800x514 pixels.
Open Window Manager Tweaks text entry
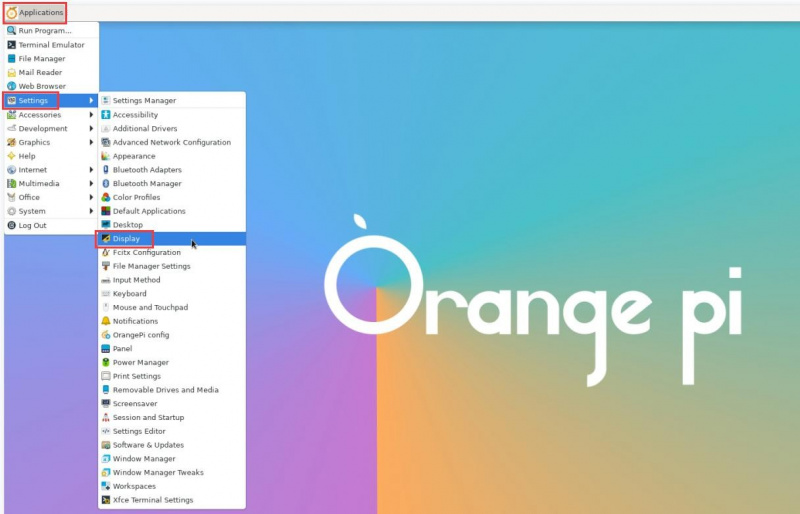[158, 473]
